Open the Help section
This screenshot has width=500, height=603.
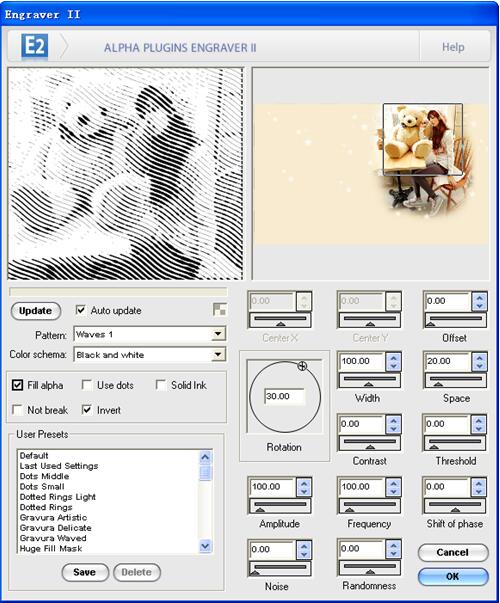coord(453,47)
